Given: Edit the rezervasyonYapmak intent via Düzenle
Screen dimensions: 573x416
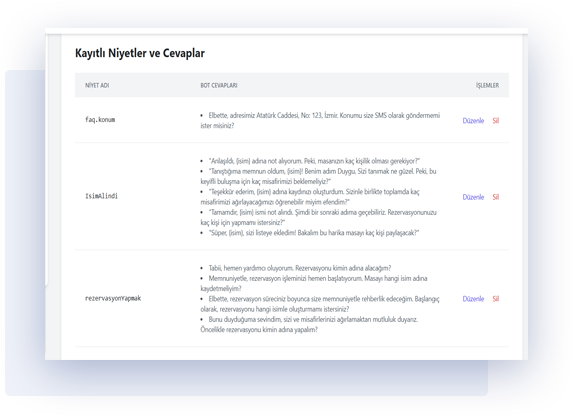Looking at the screenshot, I should tap(473, 299).
